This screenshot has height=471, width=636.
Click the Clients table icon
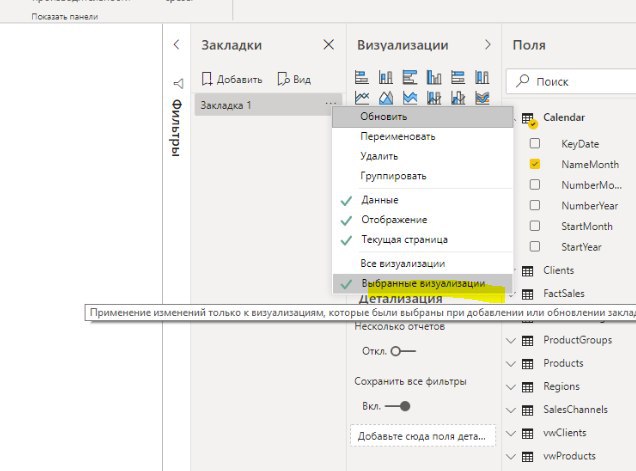click(x=527, y=271)
